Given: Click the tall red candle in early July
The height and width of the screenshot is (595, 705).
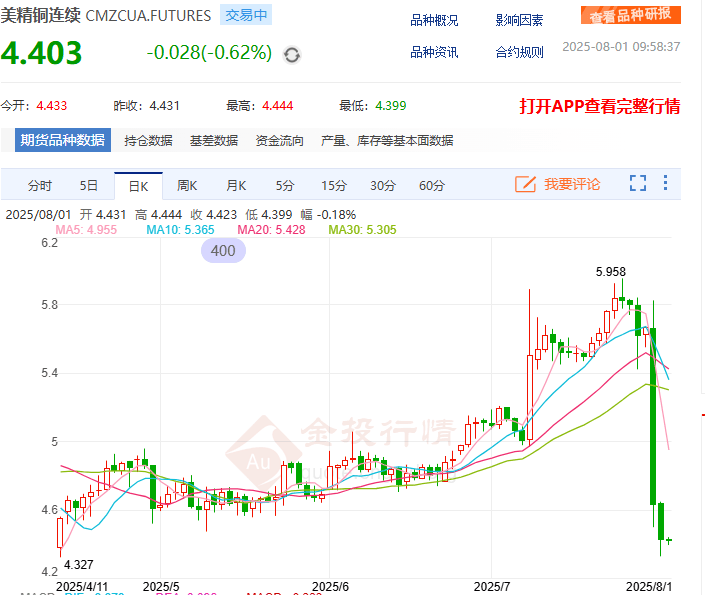Looking at the screenshot, I should 530,396.
